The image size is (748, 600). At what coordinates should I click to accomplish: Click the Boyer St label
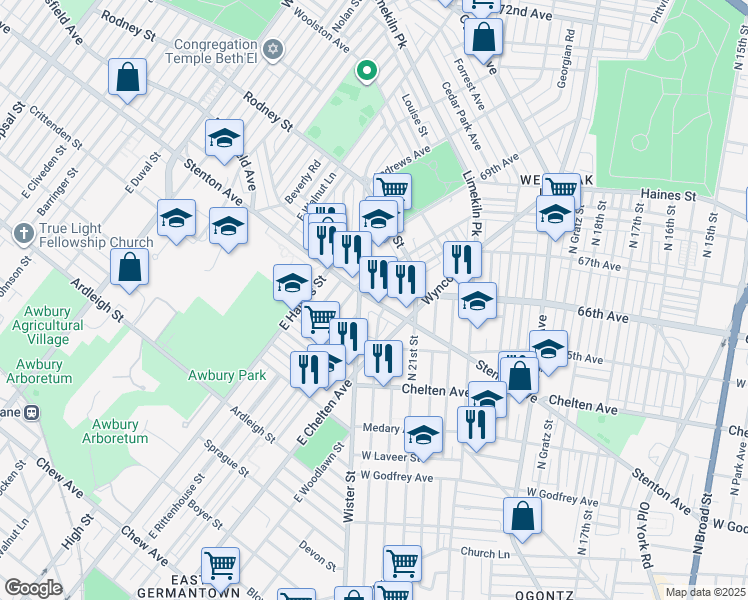tap(205, 514)
